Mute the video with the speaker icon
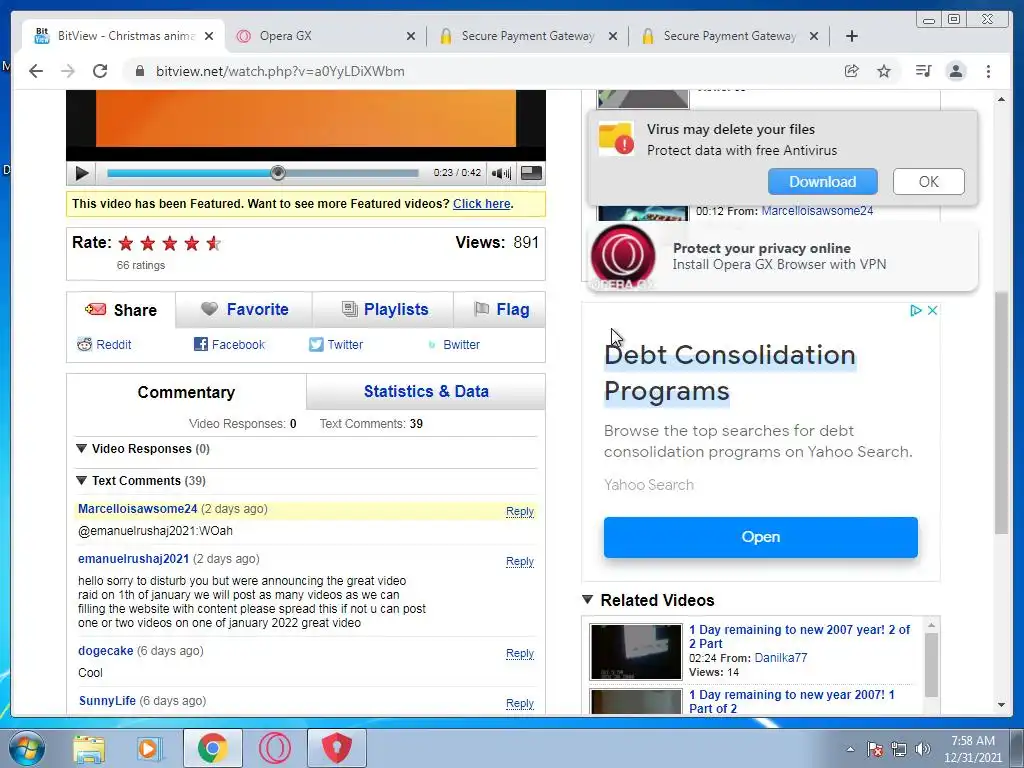The height and width of the screenshot is (768, 1024). click(501, 173)
